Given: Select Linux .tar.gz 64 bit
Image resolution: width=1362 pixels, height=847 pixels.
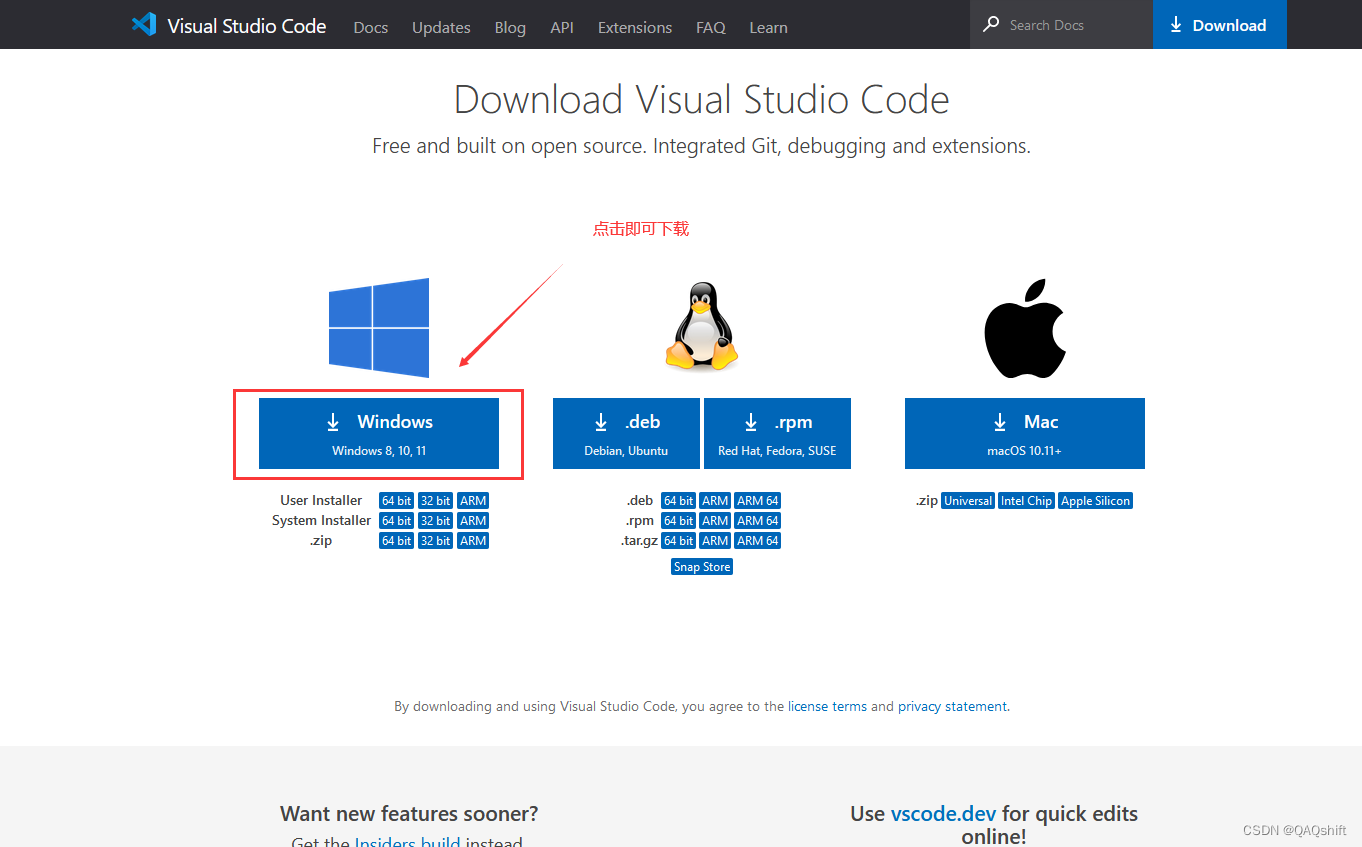Looking at the screenshot, I should pos(678,541).
